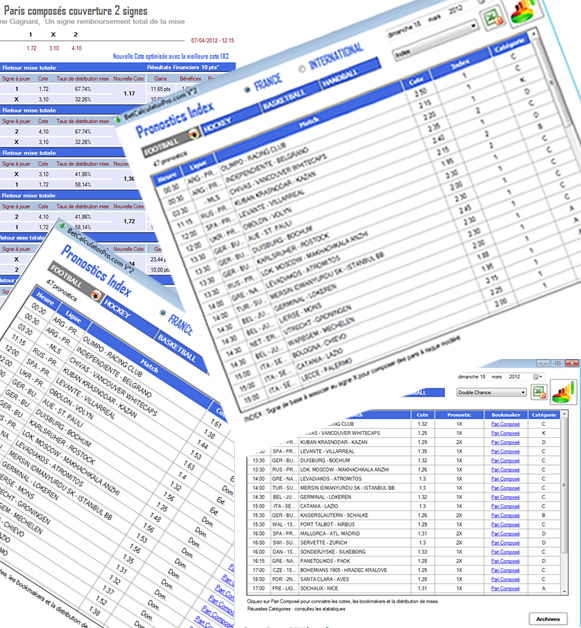Click Résultats Financiers 10 pts header
Screen dimensions: 581x628
(x=183, y=67)
